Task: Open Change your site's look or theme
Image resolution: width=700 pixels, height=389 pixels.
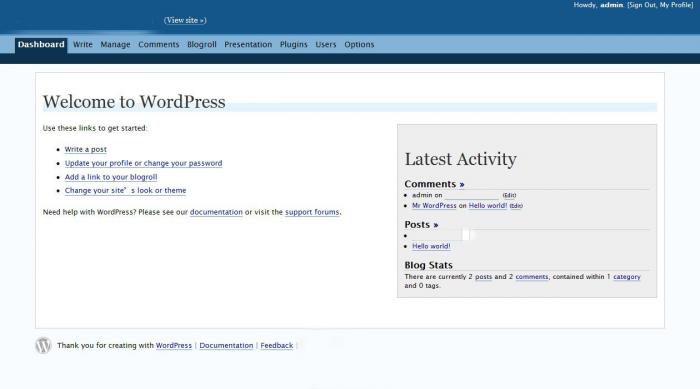Action: tap(125, 190)
